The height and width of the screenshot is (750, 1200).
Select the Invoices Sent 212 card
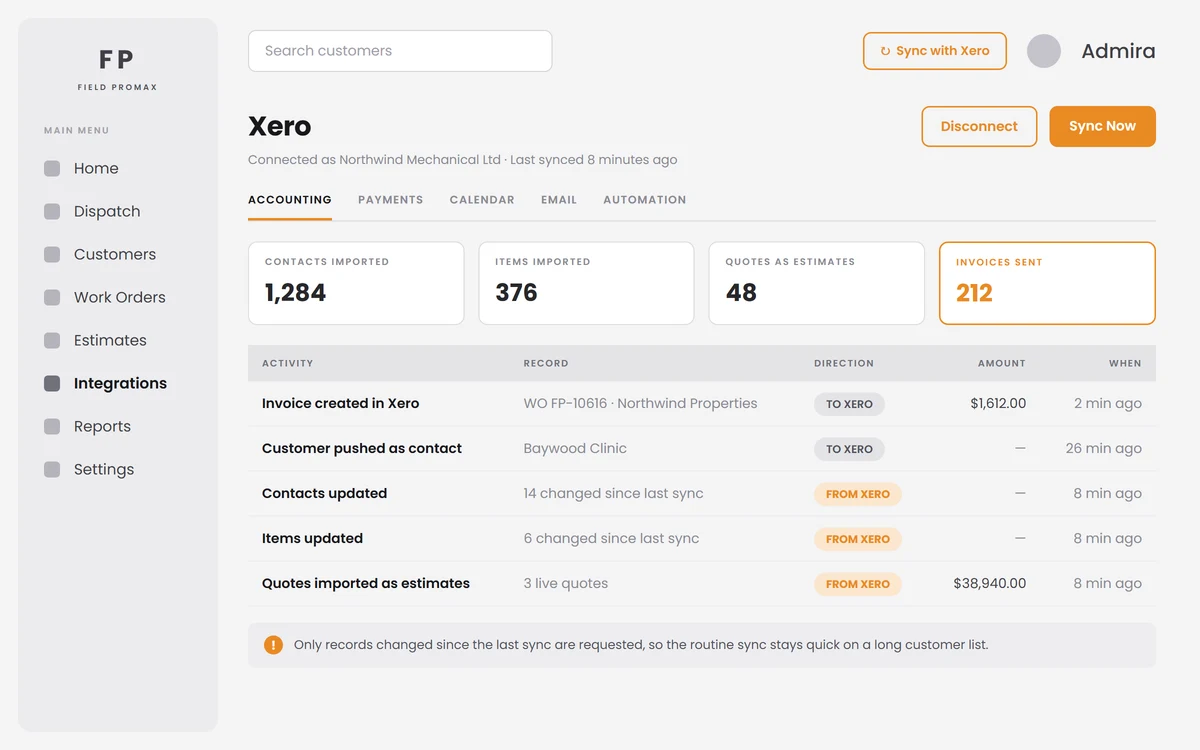[1047, 283]
